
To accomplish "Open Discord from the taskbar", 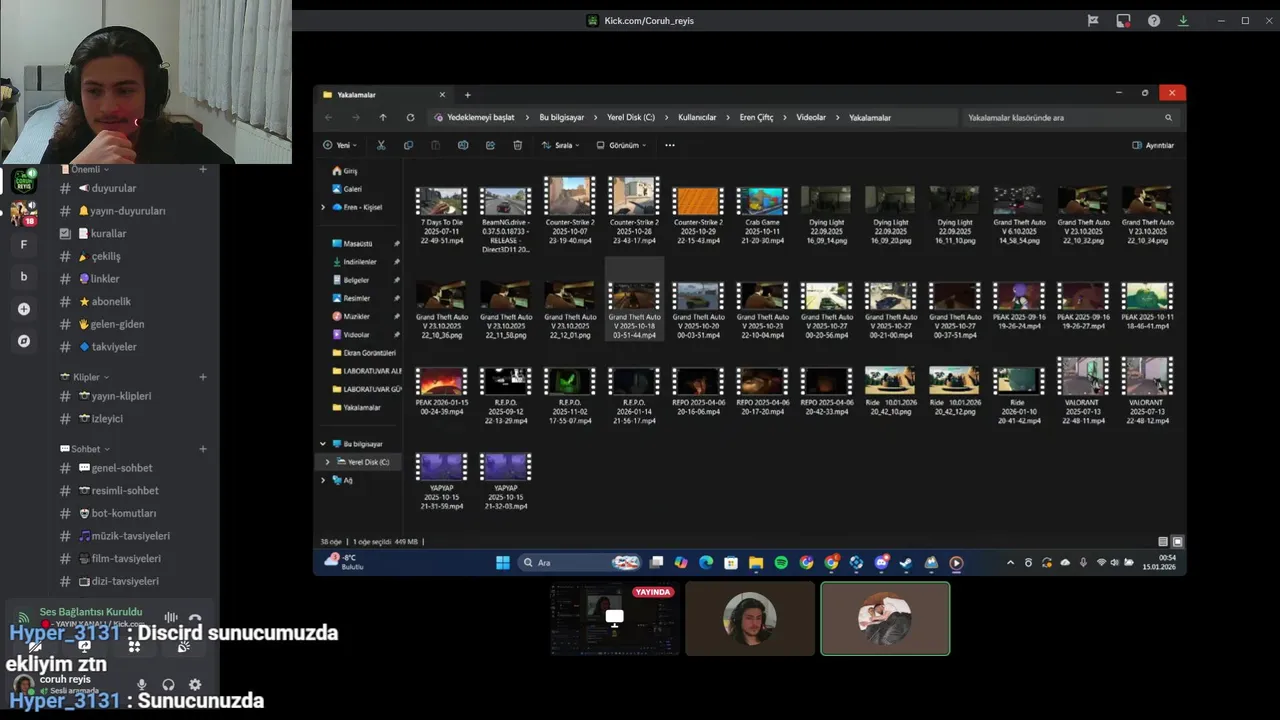I will (x=881, y=563).
